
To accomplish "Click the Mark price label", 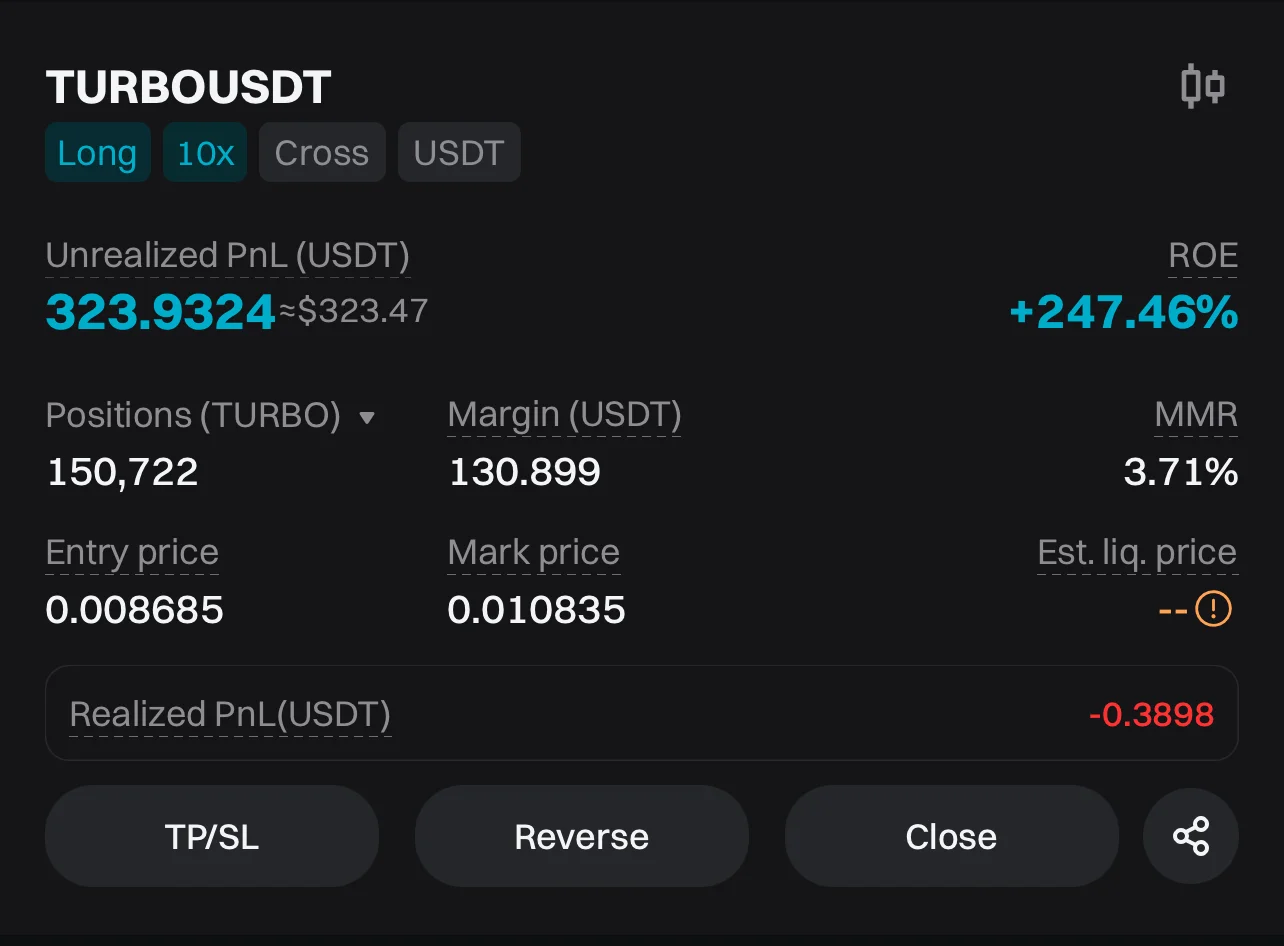I will [533, 553].
